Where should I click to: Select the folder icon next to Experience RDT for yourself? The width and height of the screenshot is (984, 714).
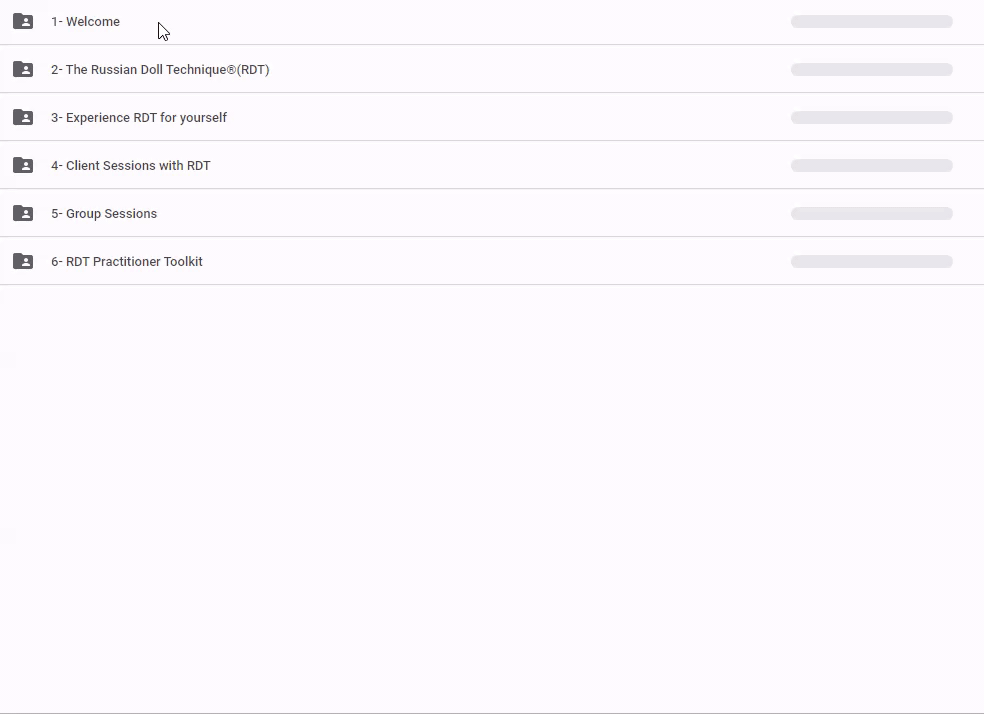tap(23, 117)
